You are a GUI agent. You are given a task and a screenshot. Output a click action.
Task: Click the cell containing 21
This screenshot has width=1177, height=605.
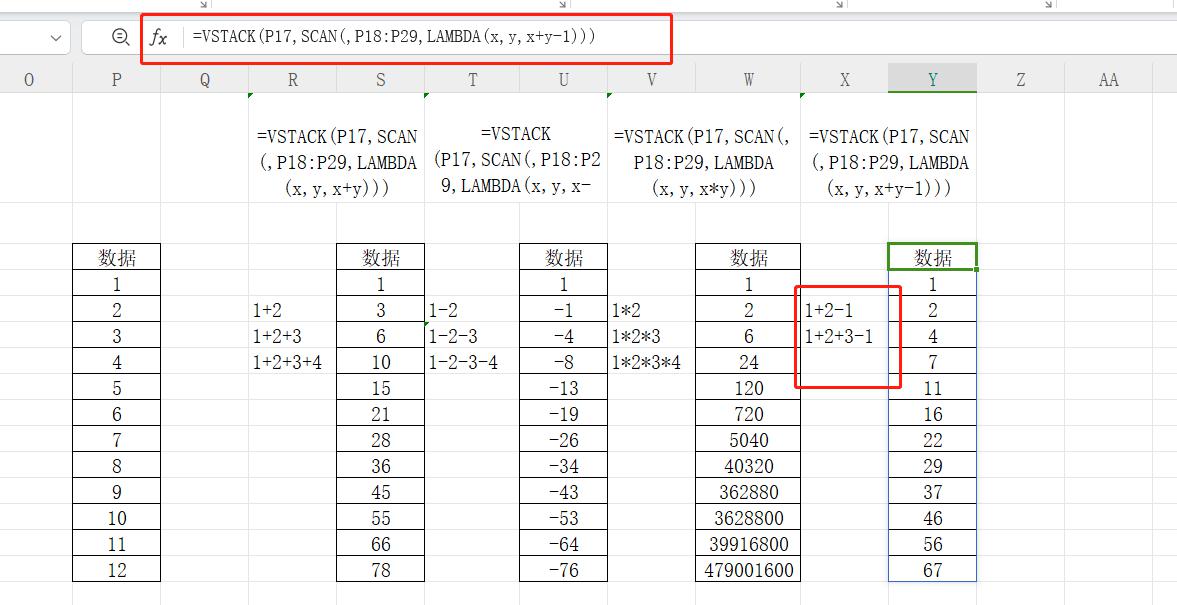pos(381,414)
